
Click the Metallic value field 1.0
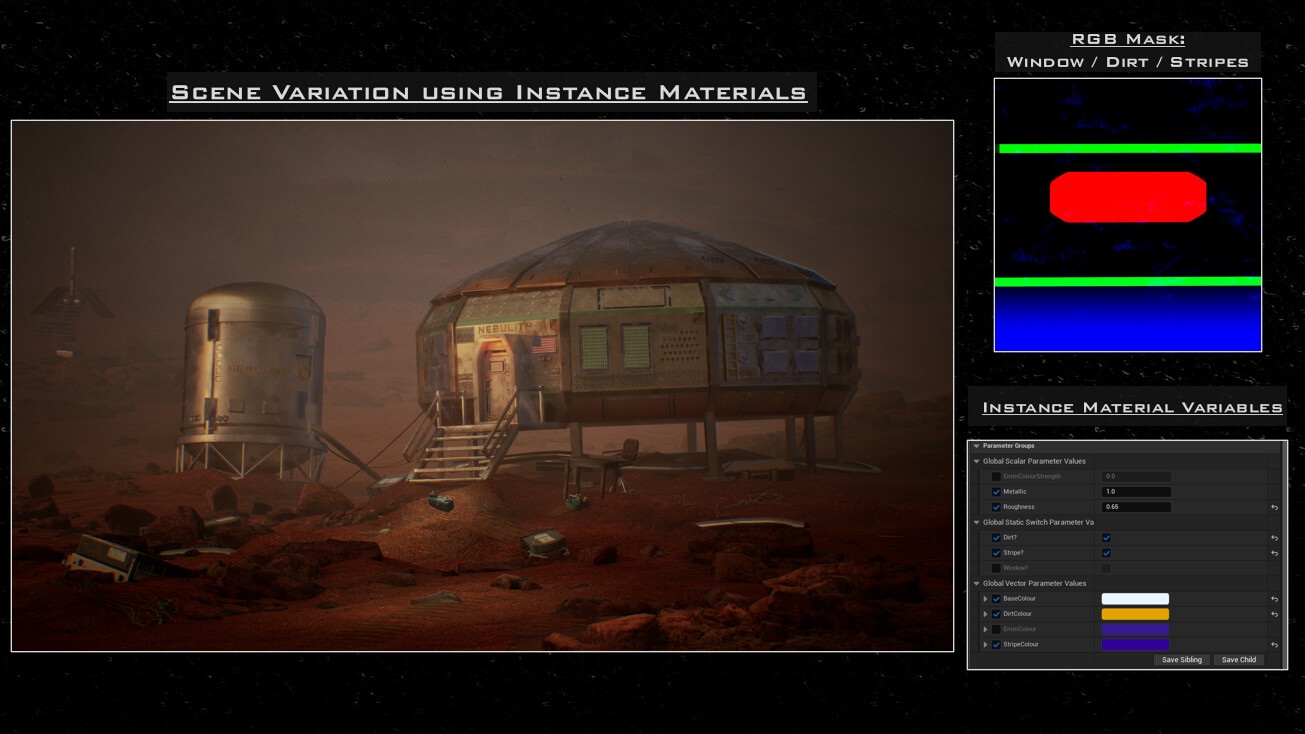pos(1136,492)
